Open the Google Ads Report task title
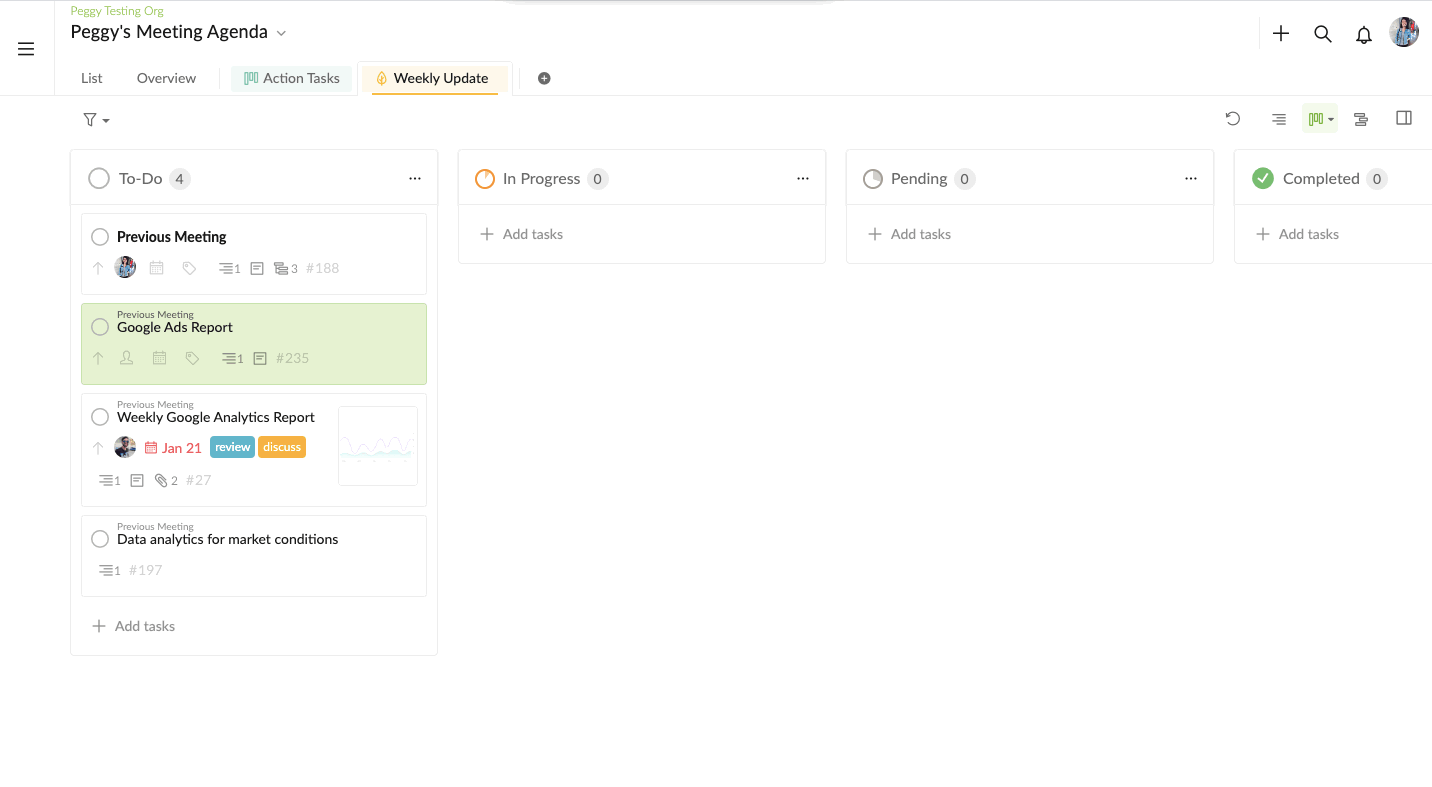Screen dimensions: 1432x787 175,327
